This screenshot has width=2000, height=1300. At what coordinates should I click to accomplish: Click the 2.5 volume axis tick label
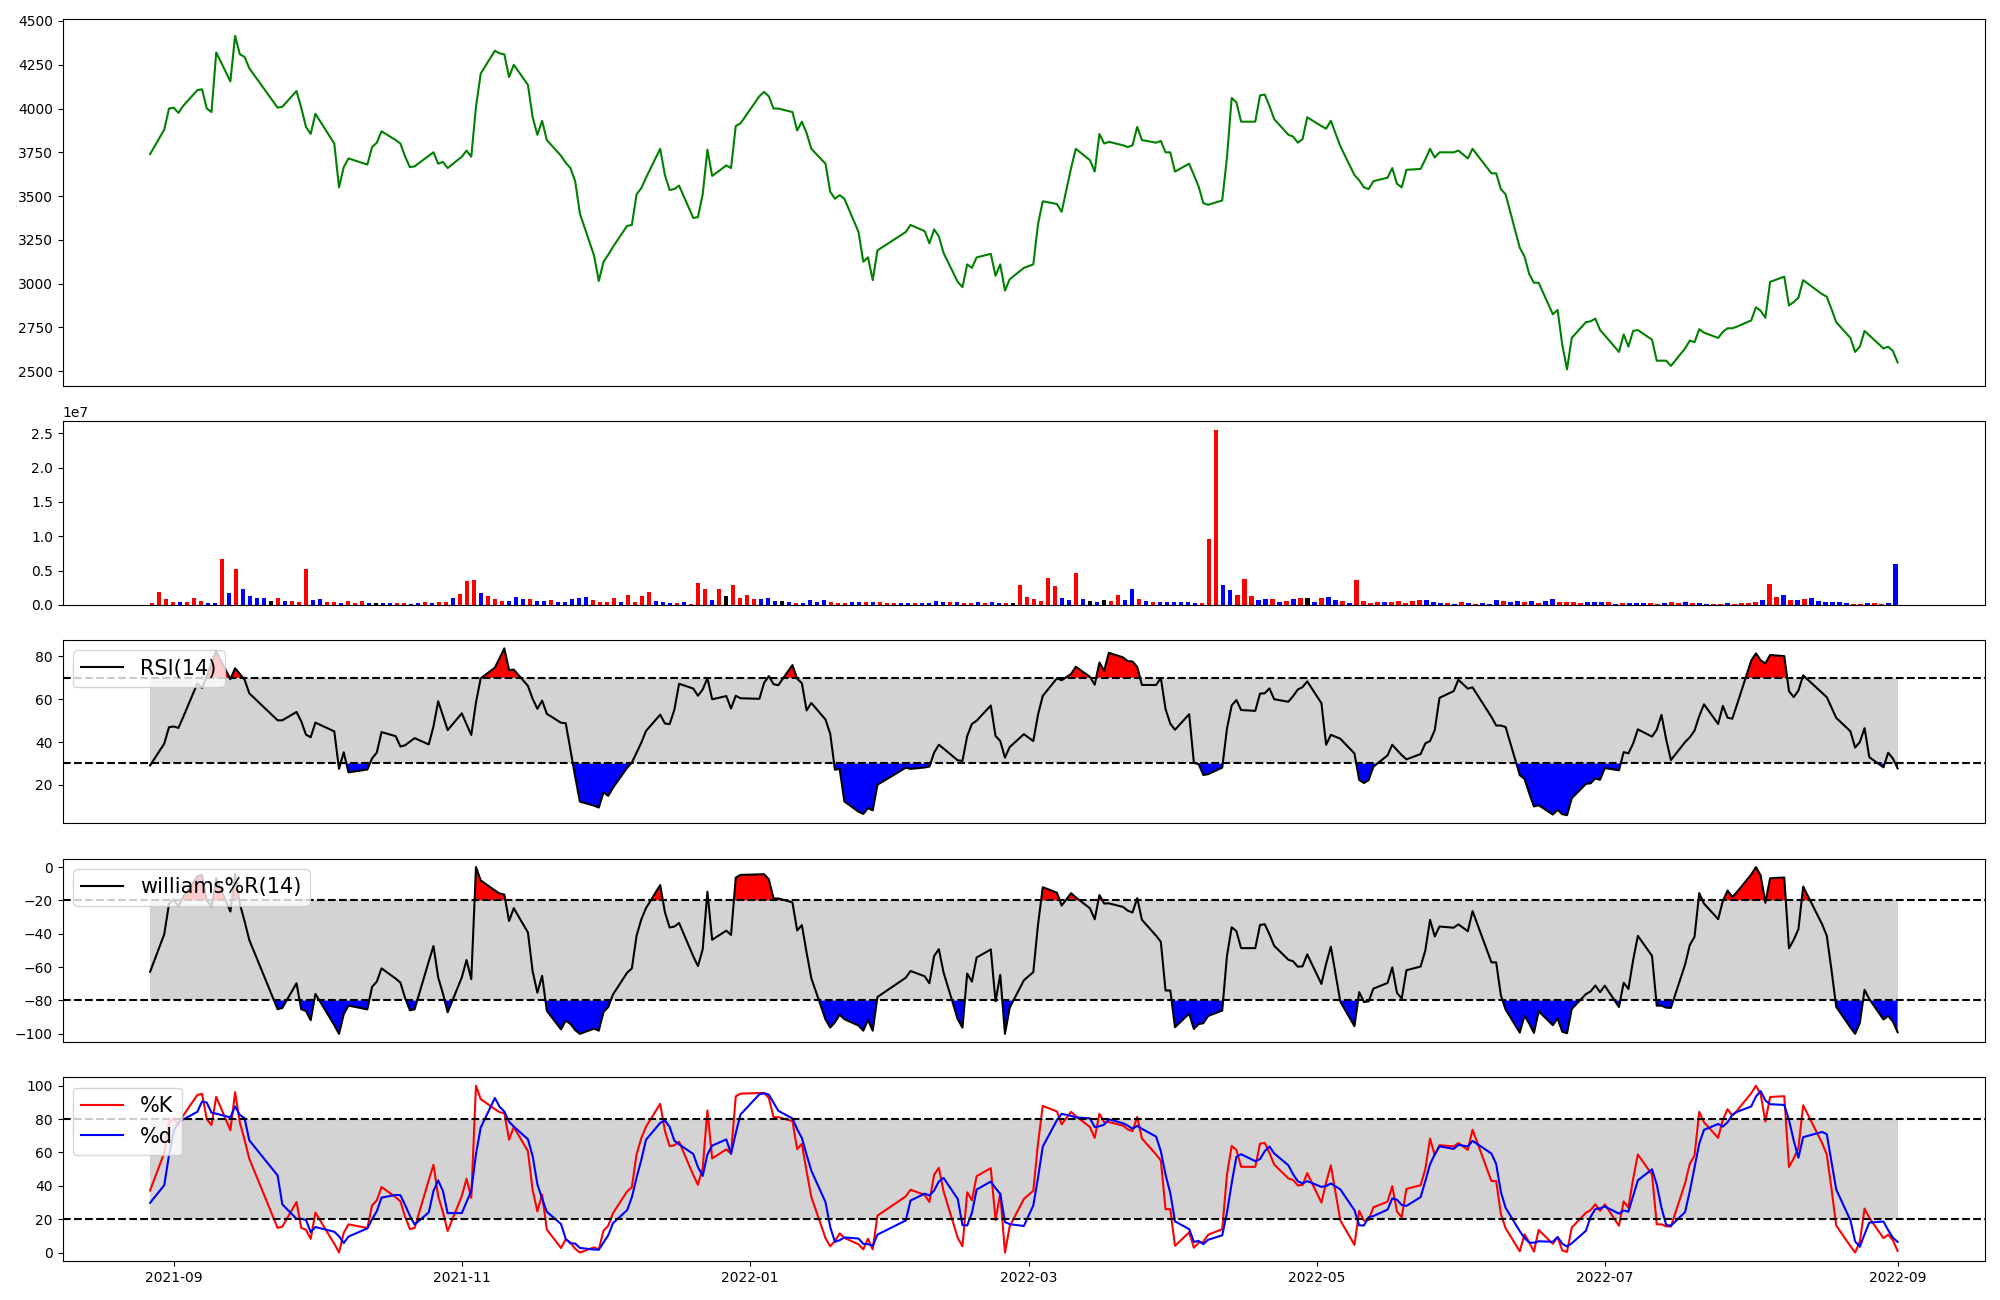click(41, 434)
